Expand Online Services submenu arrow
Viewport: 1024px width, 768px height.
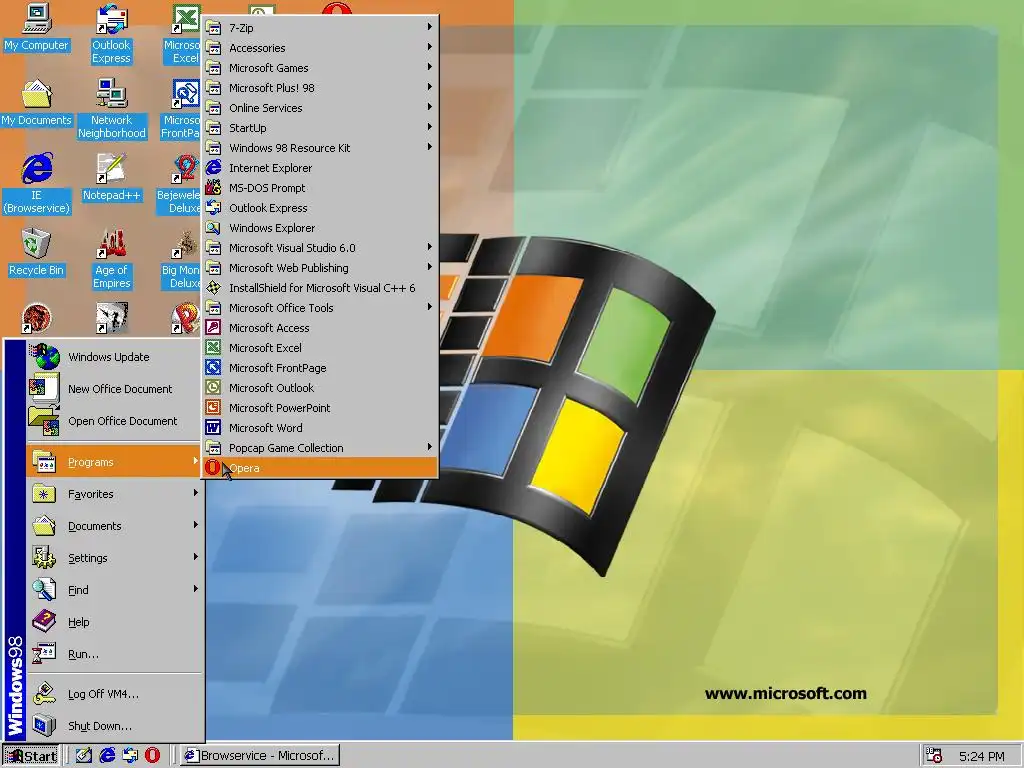430,106
